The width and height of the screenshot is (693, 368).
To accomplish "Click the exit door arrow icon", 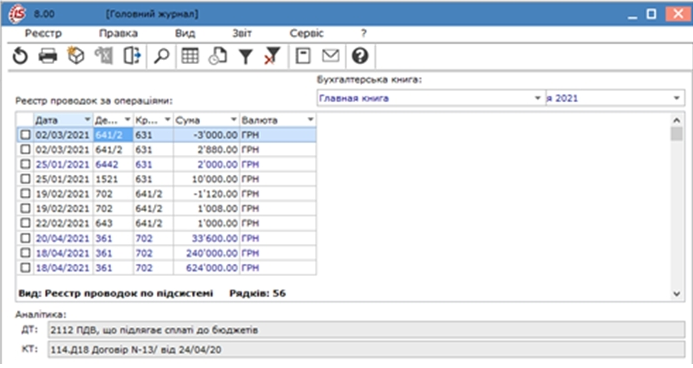I will coord(131,56).
